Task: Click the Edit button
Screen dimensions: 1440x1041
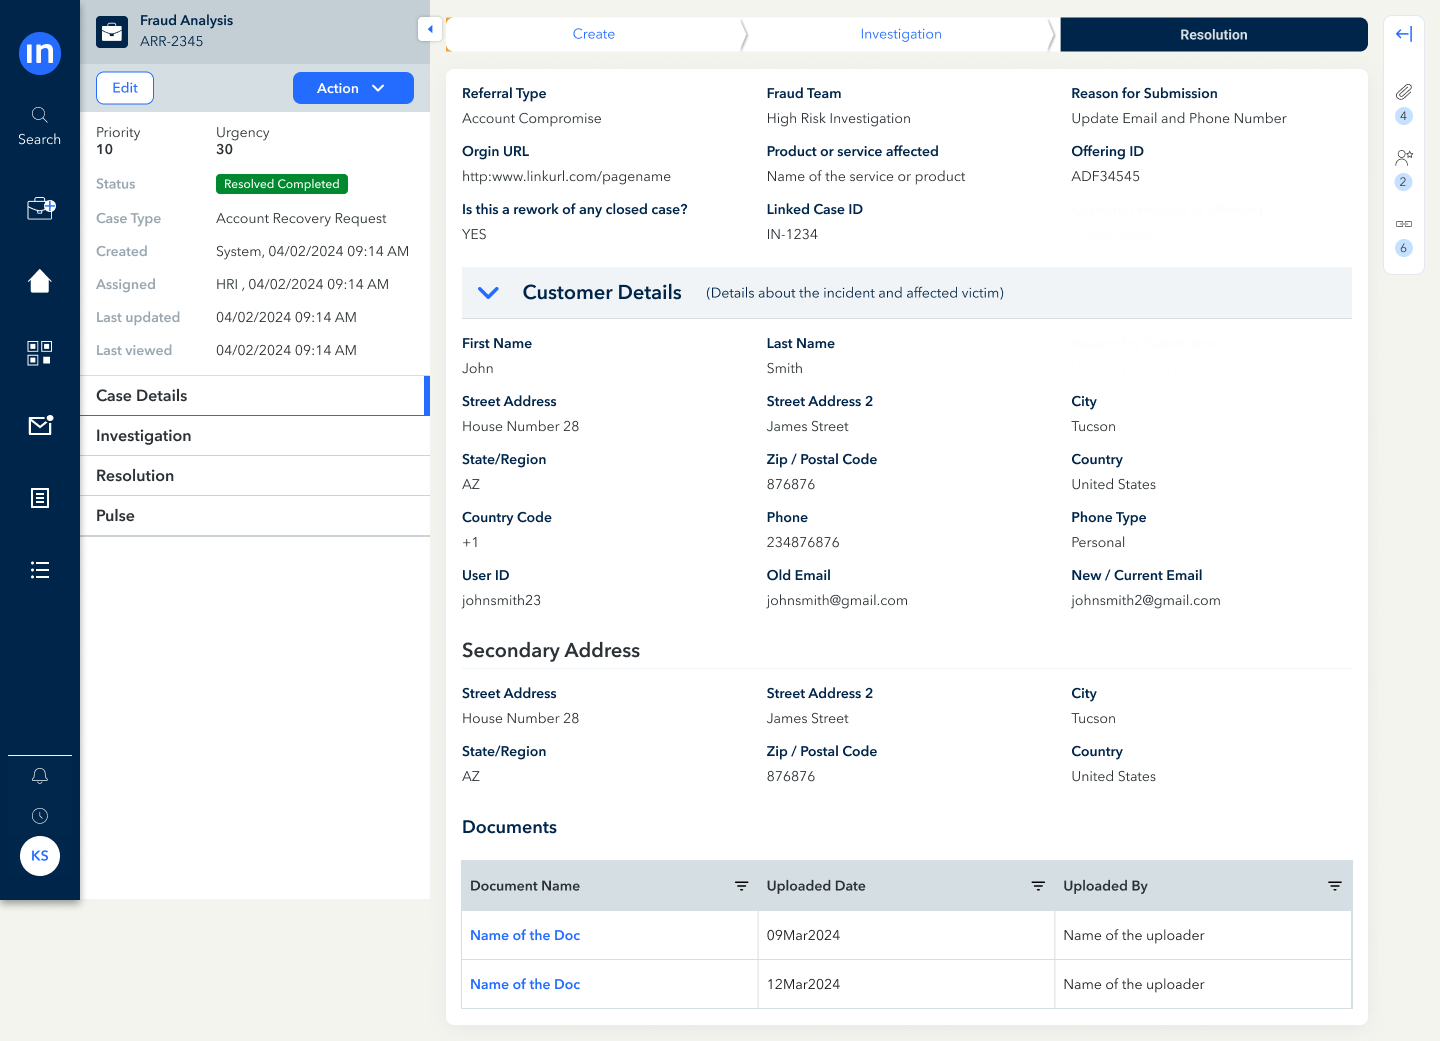Action: coord(125,88)
